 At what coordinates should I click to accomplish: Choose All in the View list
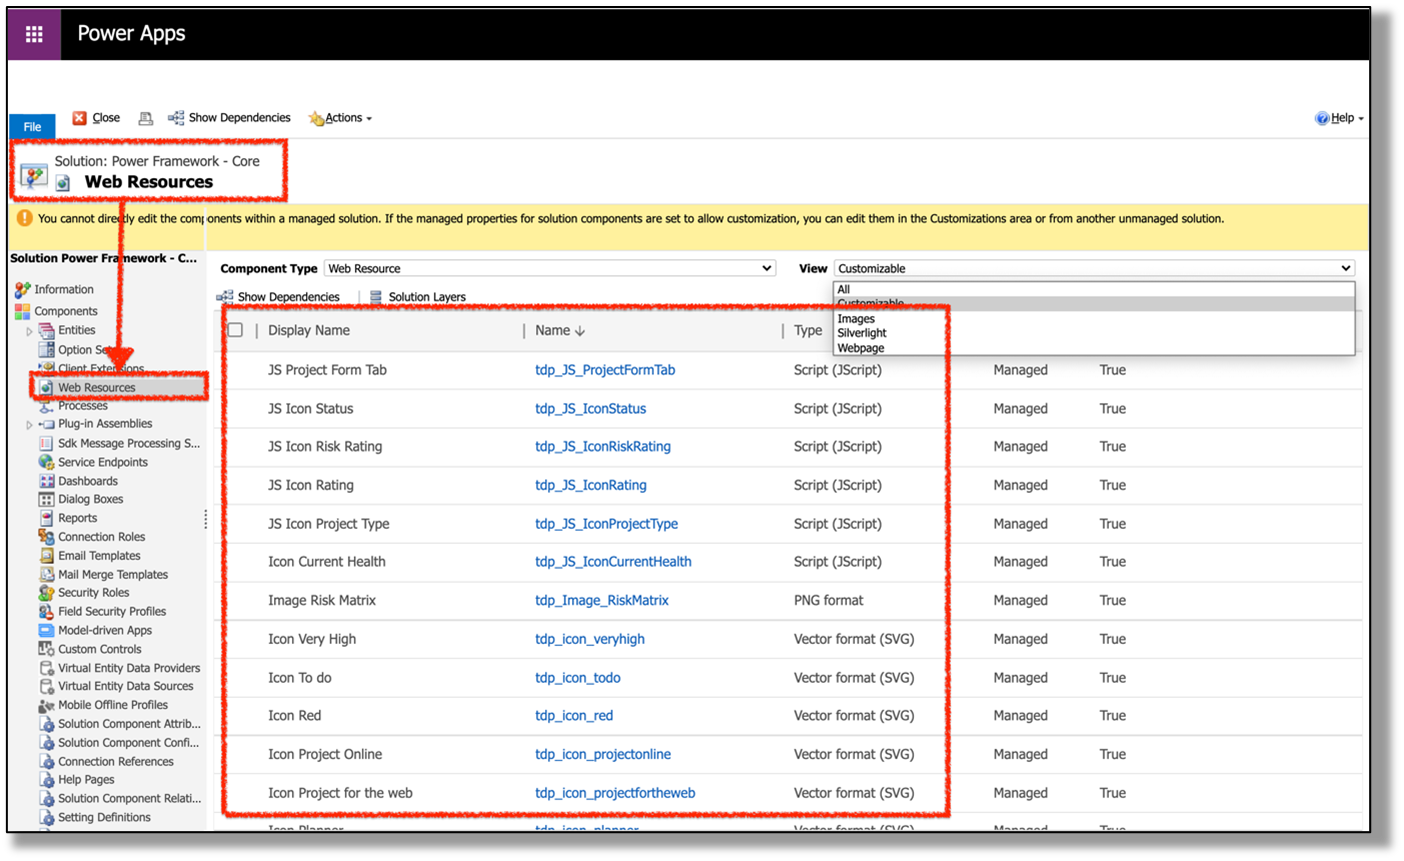click(1095, 289)
